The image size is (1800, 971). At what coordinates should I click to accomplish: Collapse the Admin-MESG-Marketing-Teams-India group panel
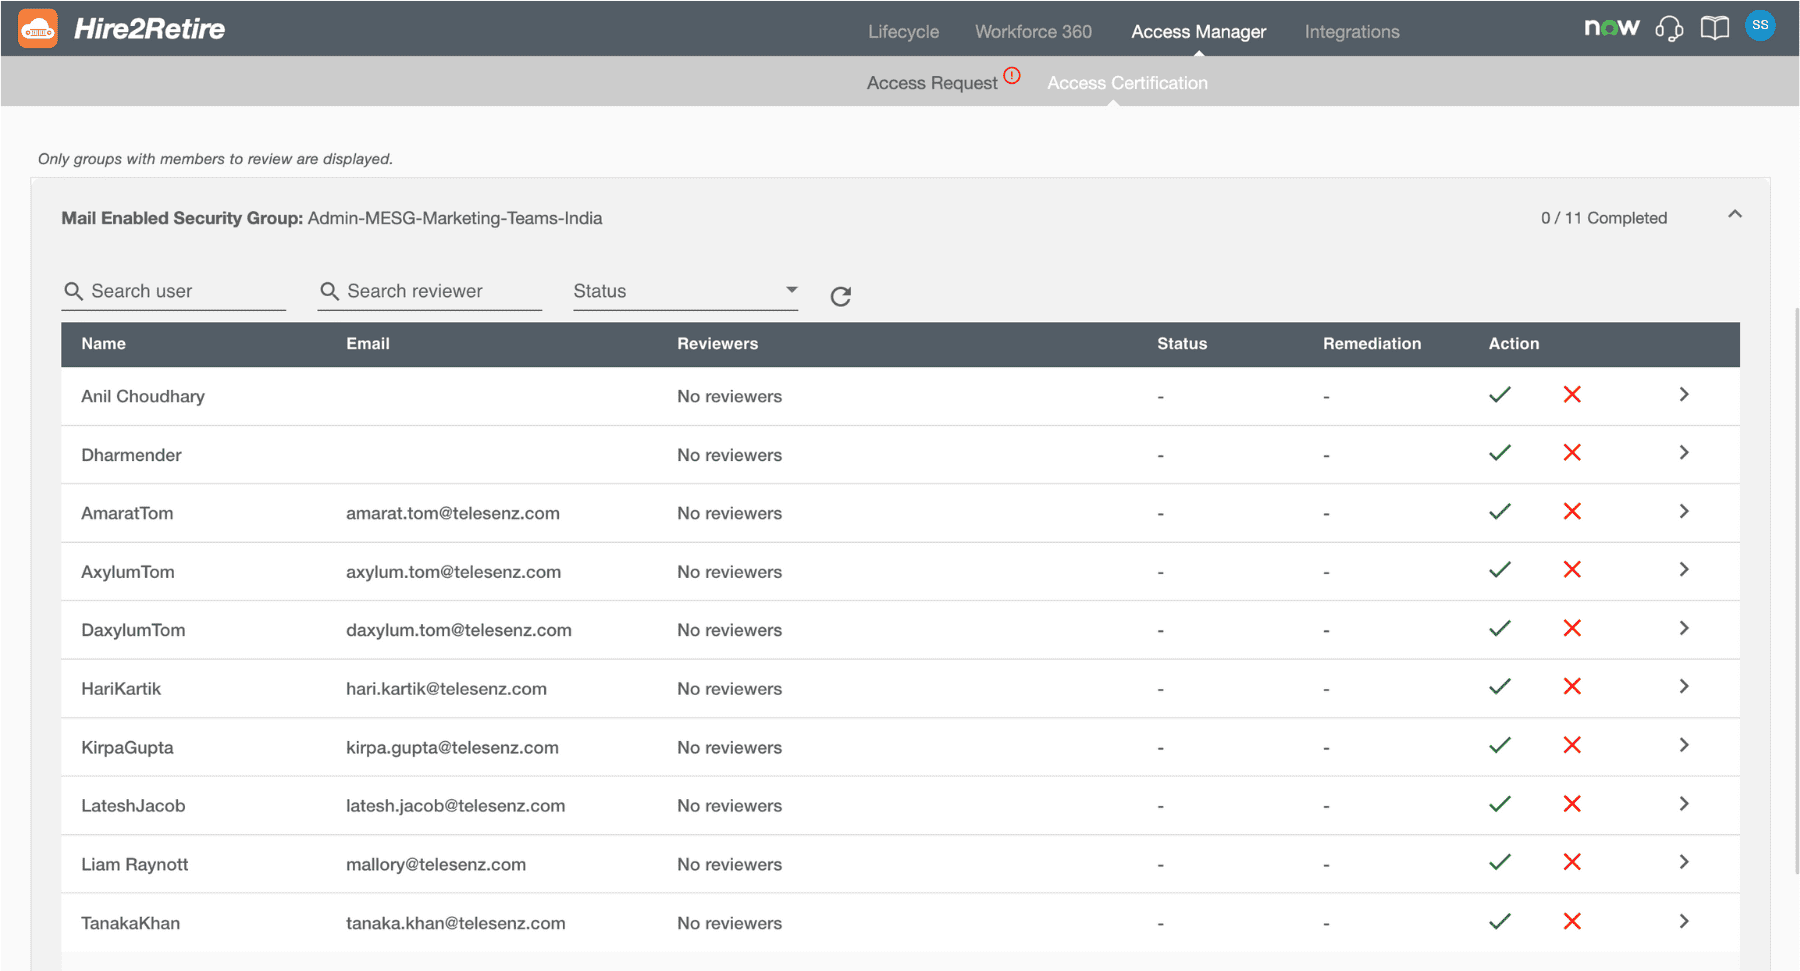(x=1736, y=213)
